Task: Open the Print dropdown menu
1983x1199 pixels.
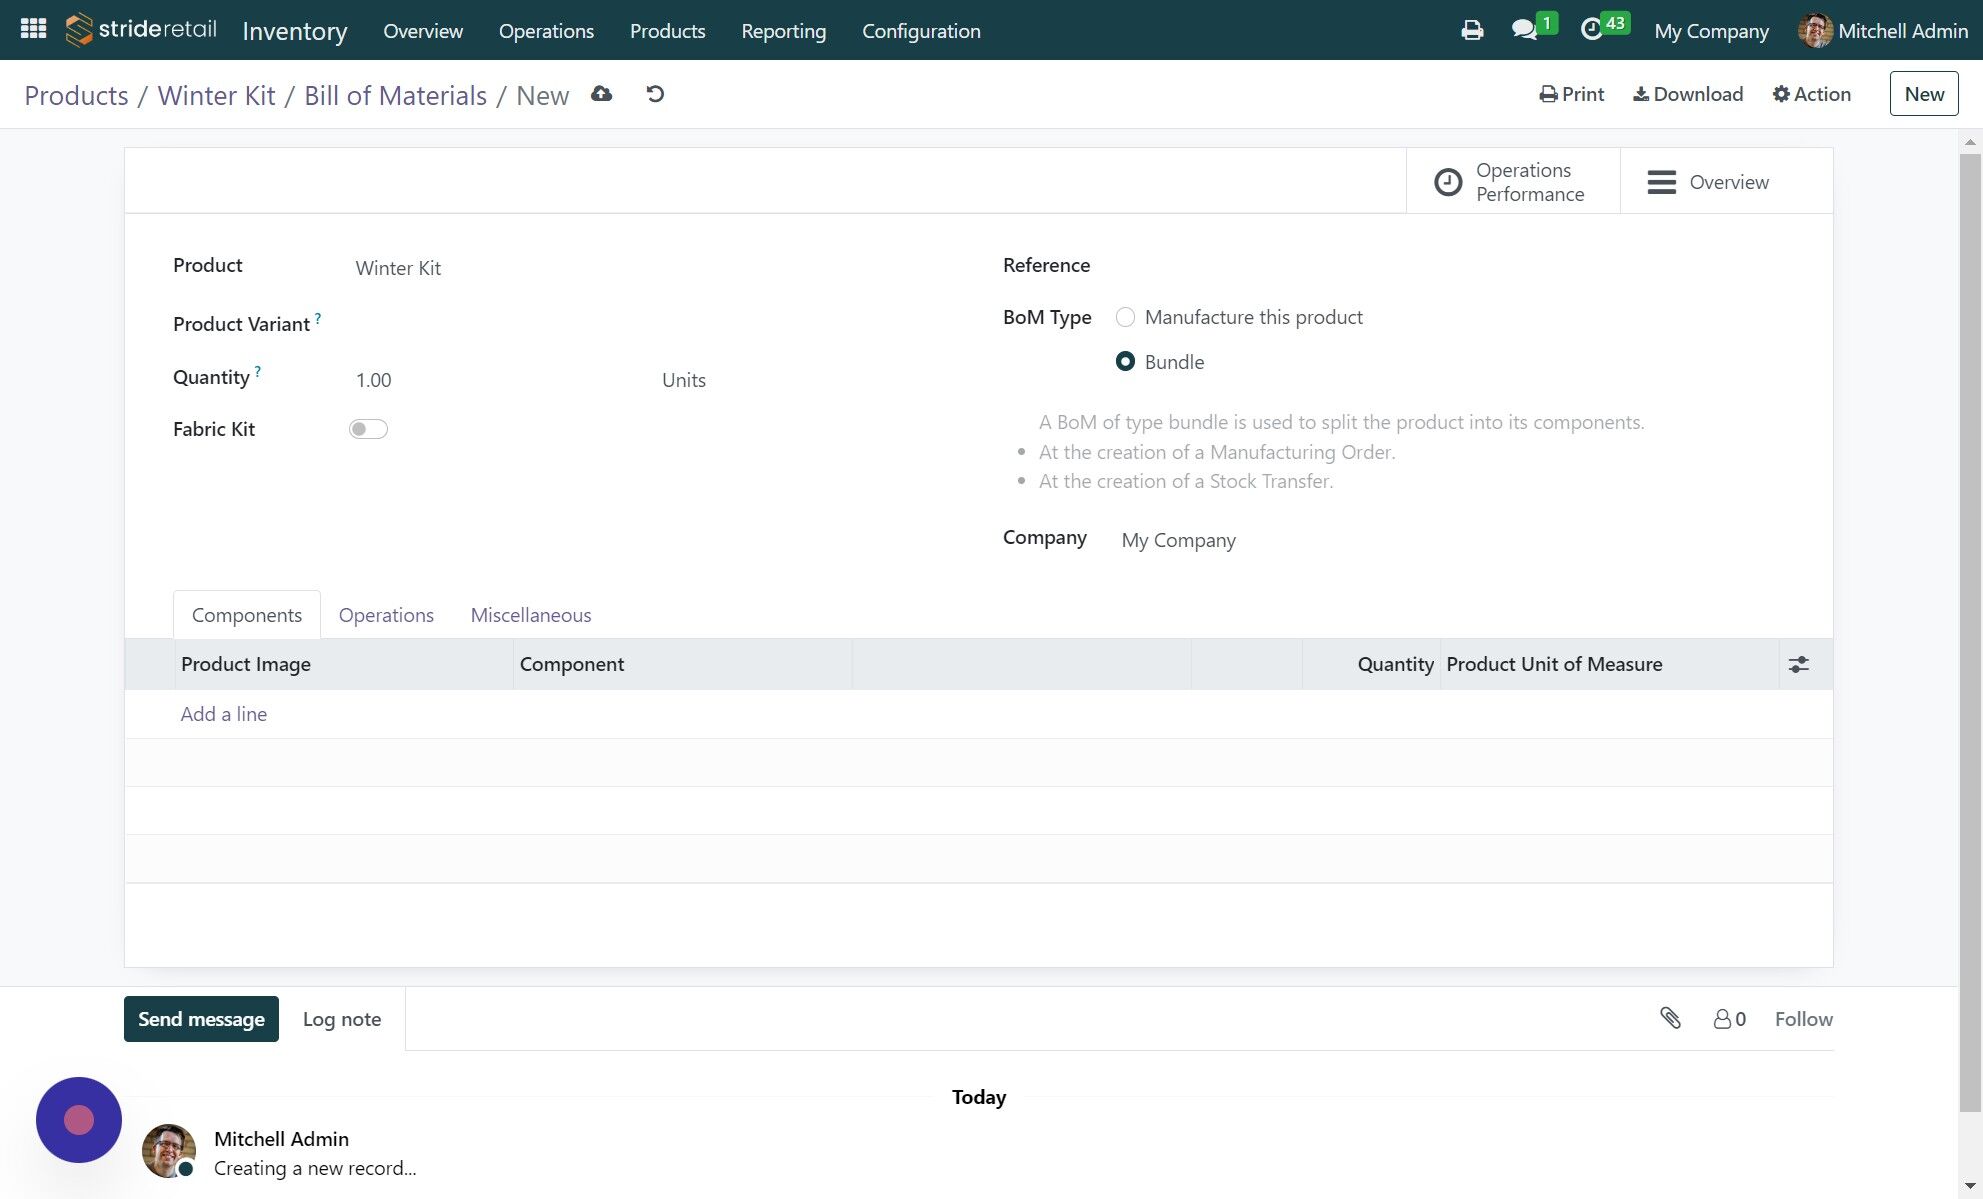Action: coord(1571,94)
